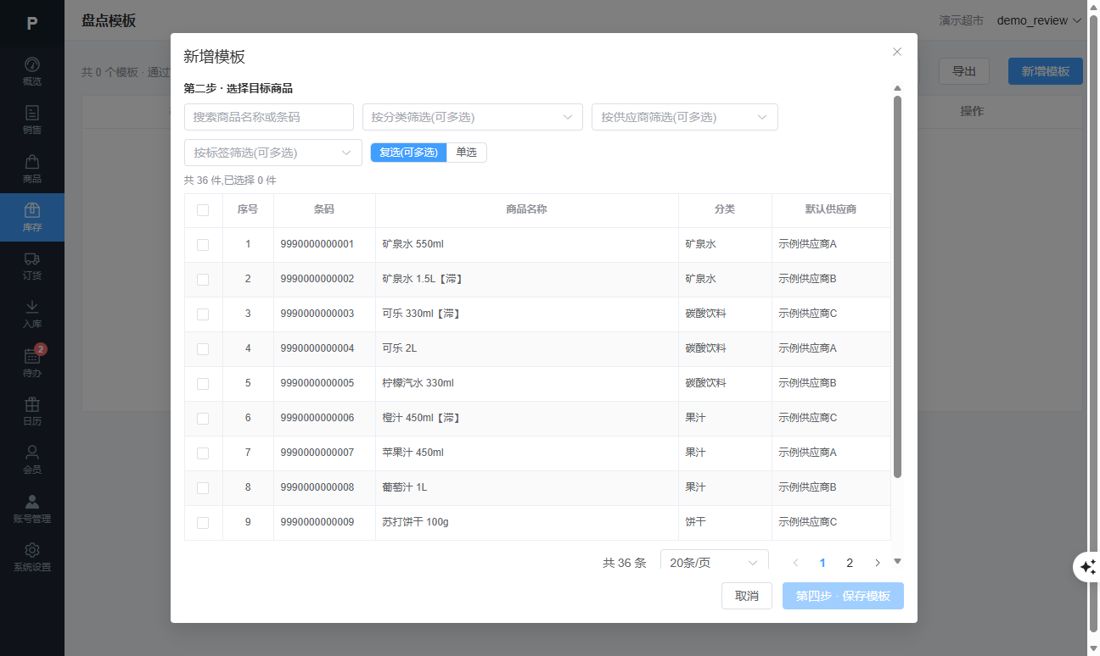
Task: Click the 商品名称 column header
Action: pos(526,209)
